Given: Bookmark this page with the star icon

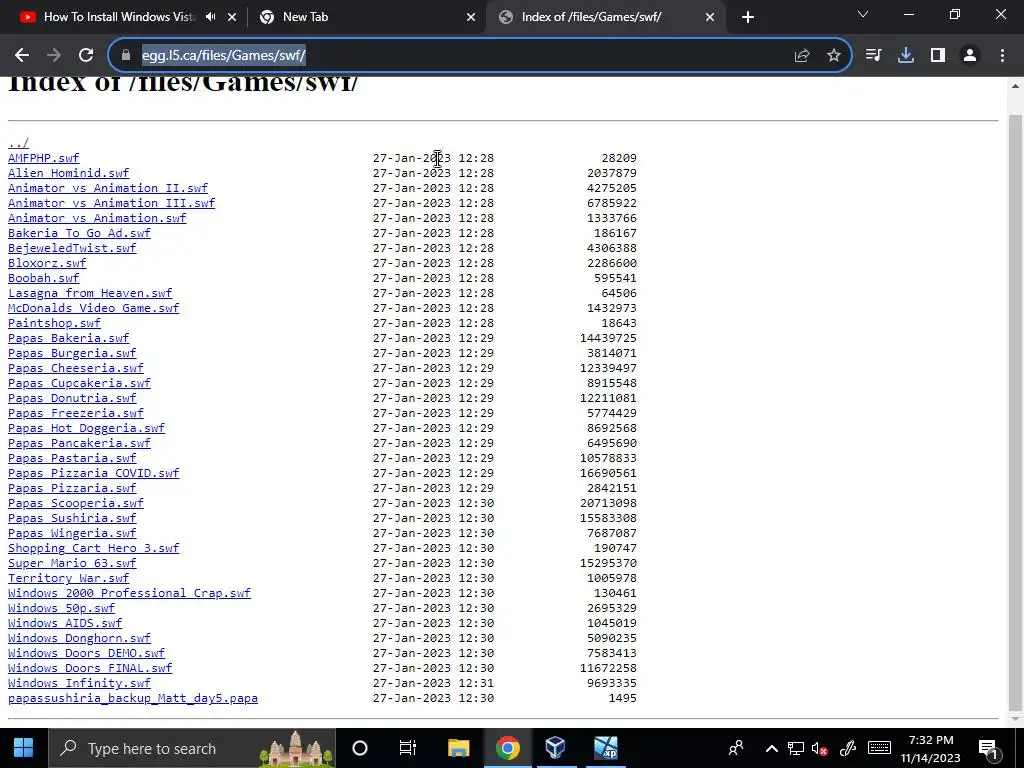Looking at the screenshot, I should click(x=834, y=56).
